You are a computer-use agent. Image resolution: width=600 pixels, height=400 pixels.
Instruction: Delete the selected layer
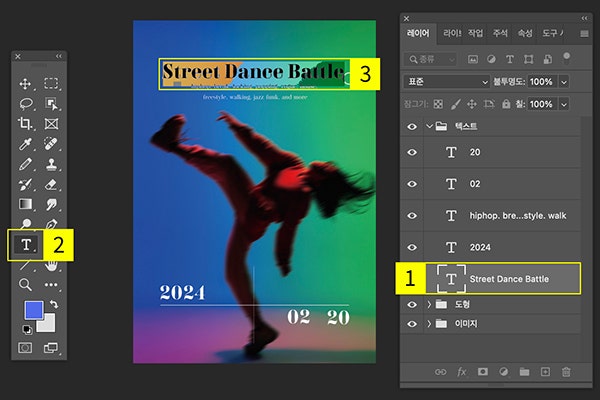(x=566, y=372)
